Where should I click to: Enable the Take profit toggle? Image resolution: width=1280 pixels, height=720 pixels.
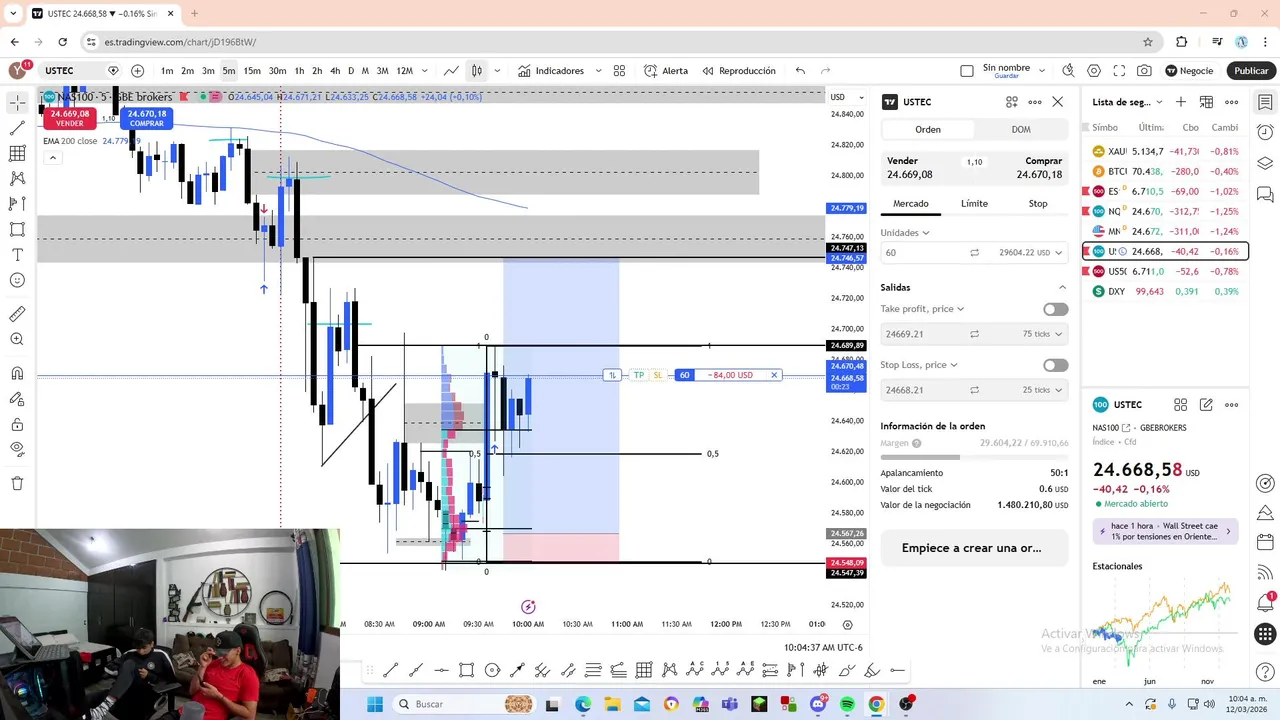pos(1055,310)
